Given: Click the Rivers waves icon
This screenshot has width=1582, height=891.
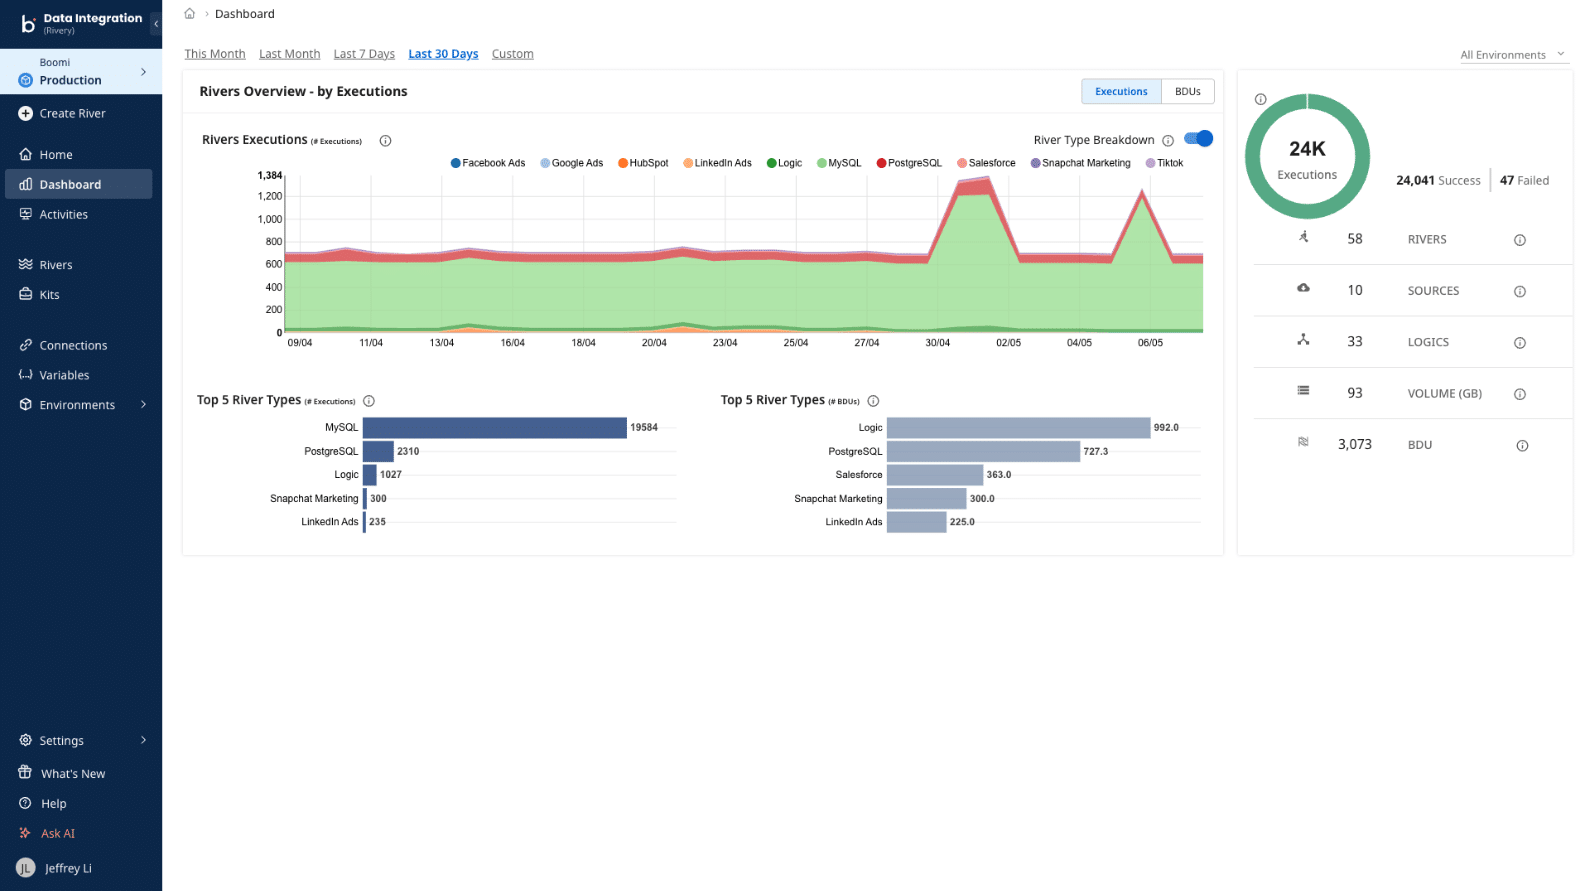Looking at the screenshot, I should 26,264.
